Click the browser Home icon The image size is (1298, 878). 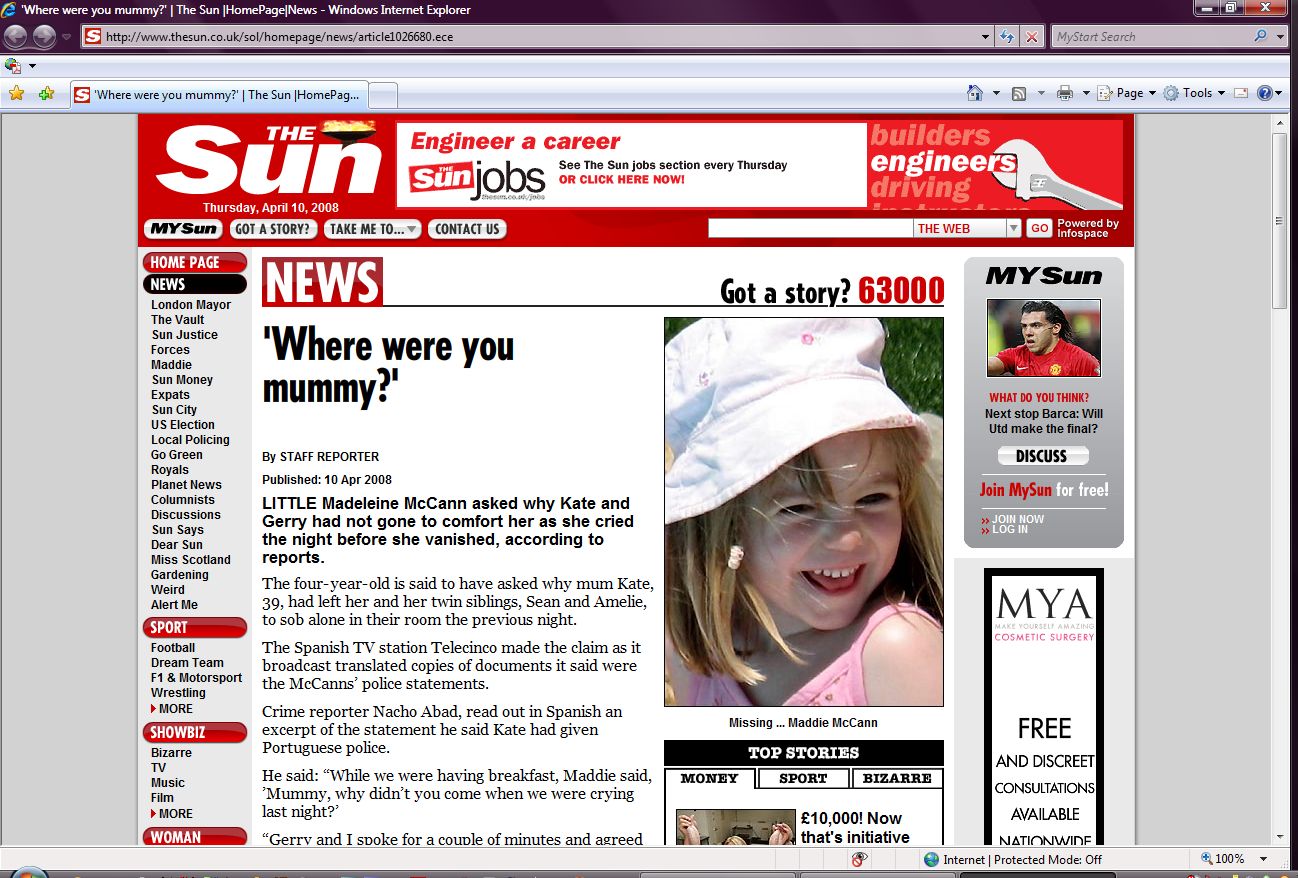pyautogui.click(x=975, y=93)
